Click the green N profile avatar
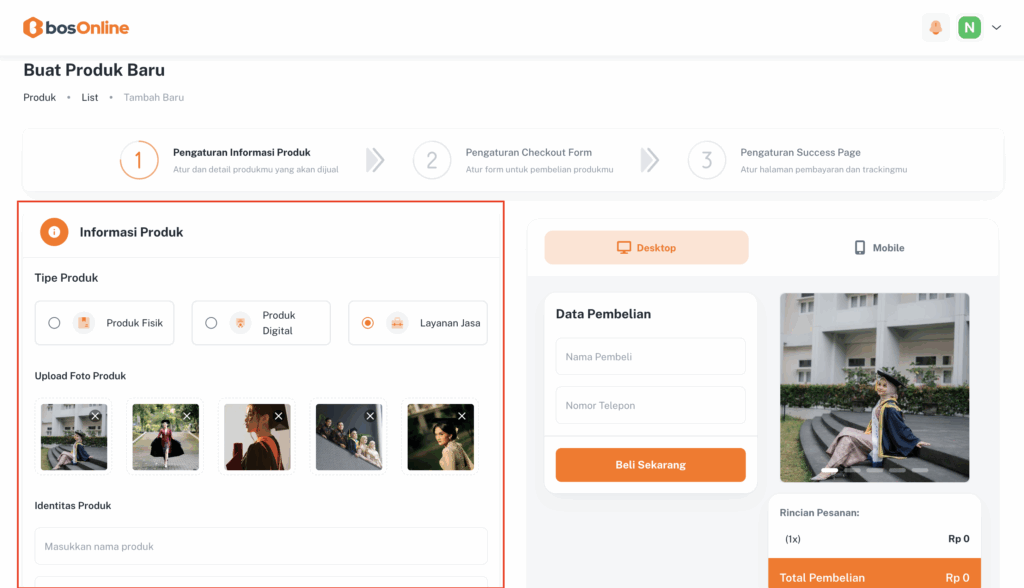This screenshot has height=588, width=1024. point(969,28)
